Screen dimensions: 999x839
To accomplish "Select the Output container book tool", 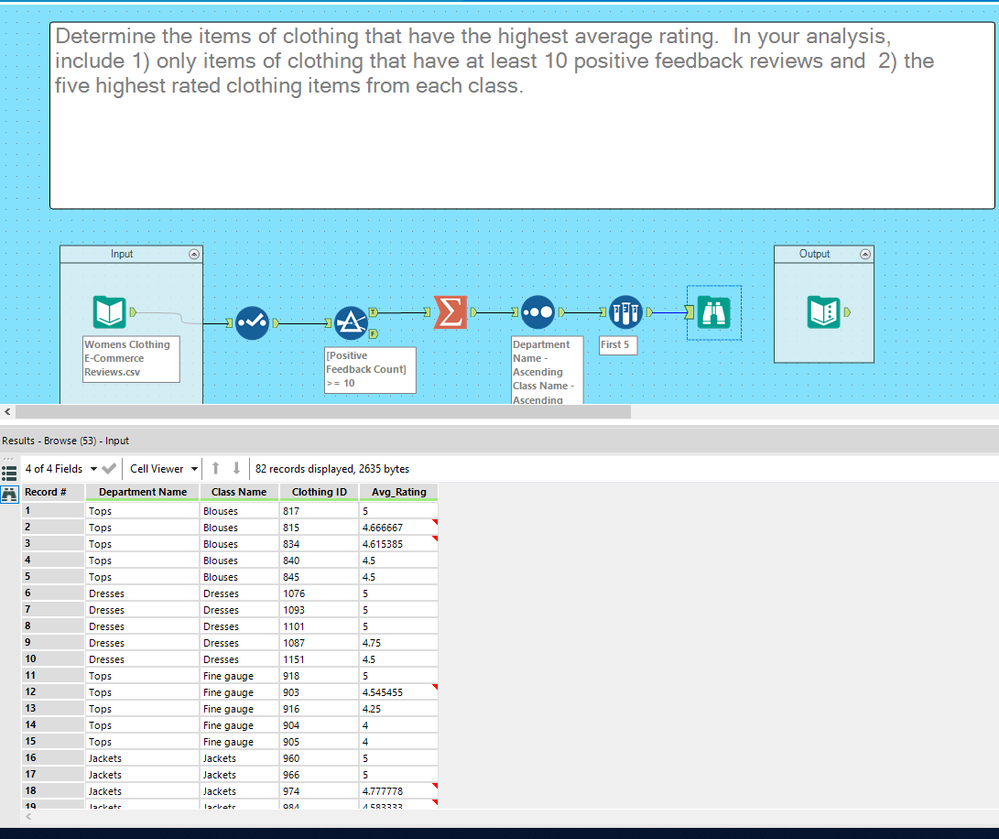I will [x=824, y=312].
